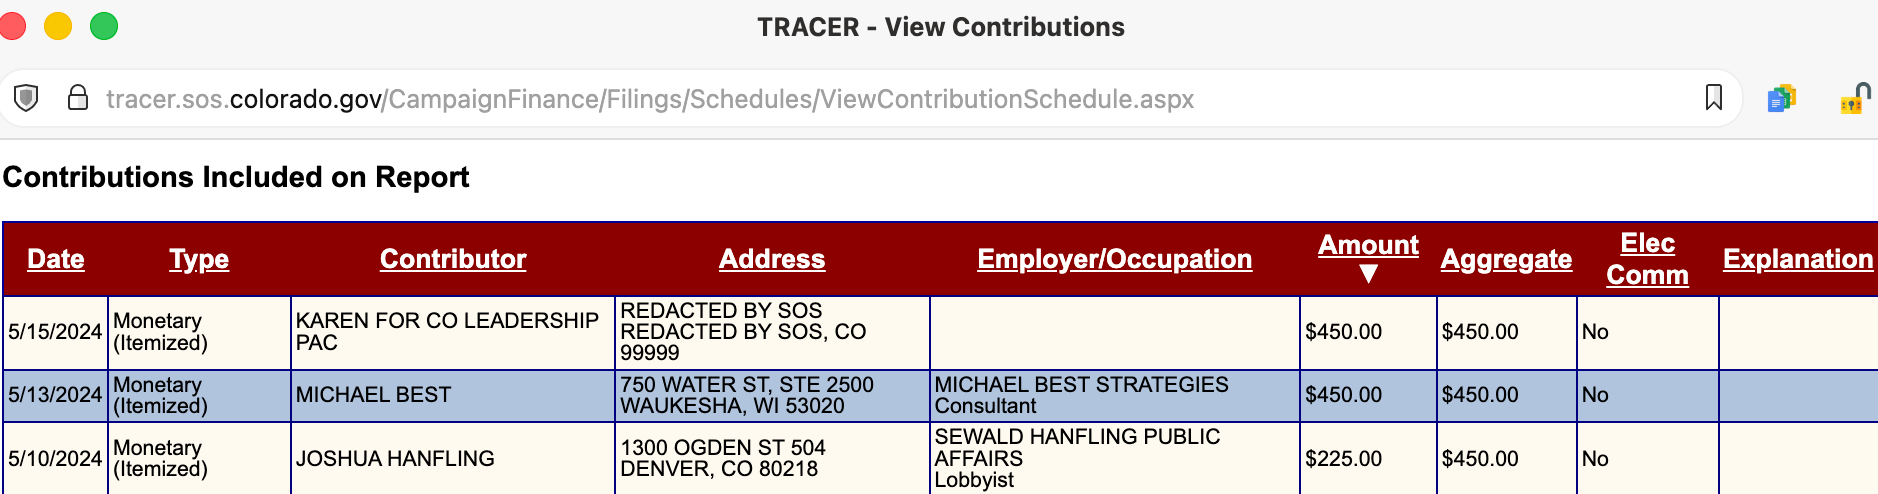Click the KAREN FOR CO LEADERSHIP PAC cell
Viewport: 1878px width, 494px height.
tap(447, 331)
